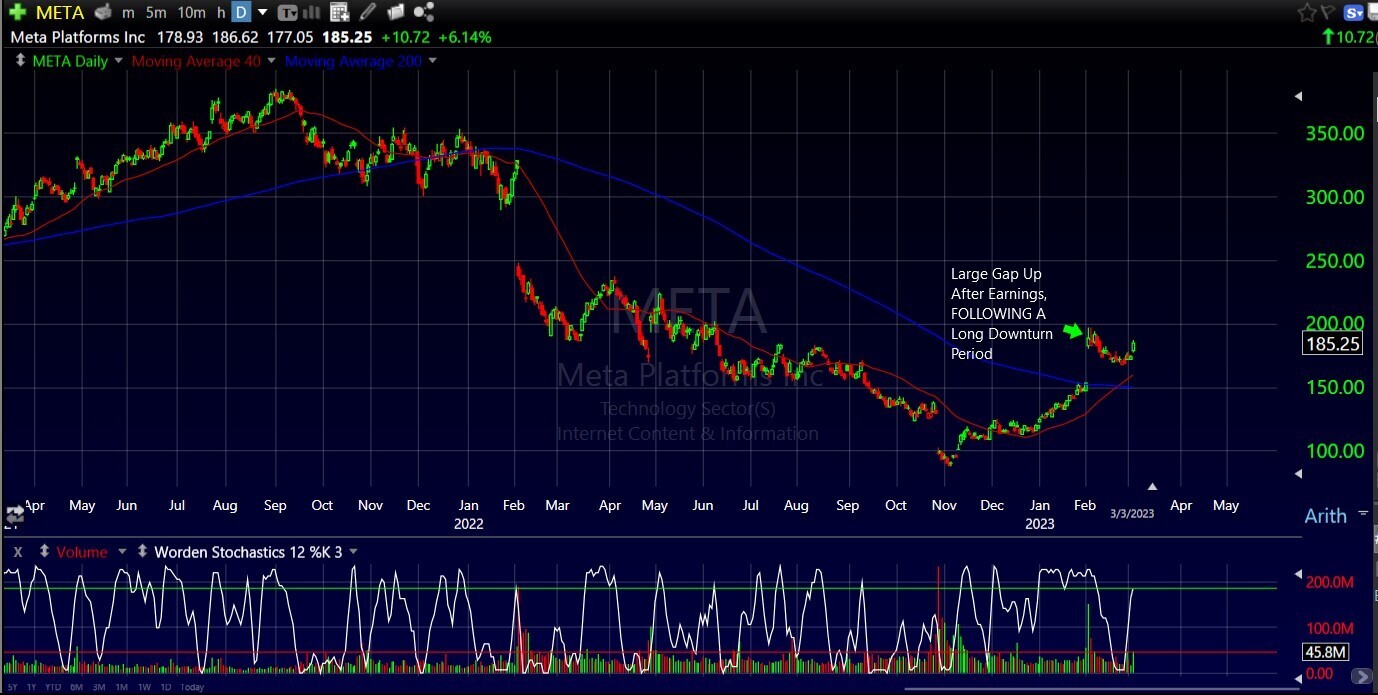1378x695 pixels.
Task: Click the Worden Stochastics 12 %K 3 label
Action: coord(248,551)
